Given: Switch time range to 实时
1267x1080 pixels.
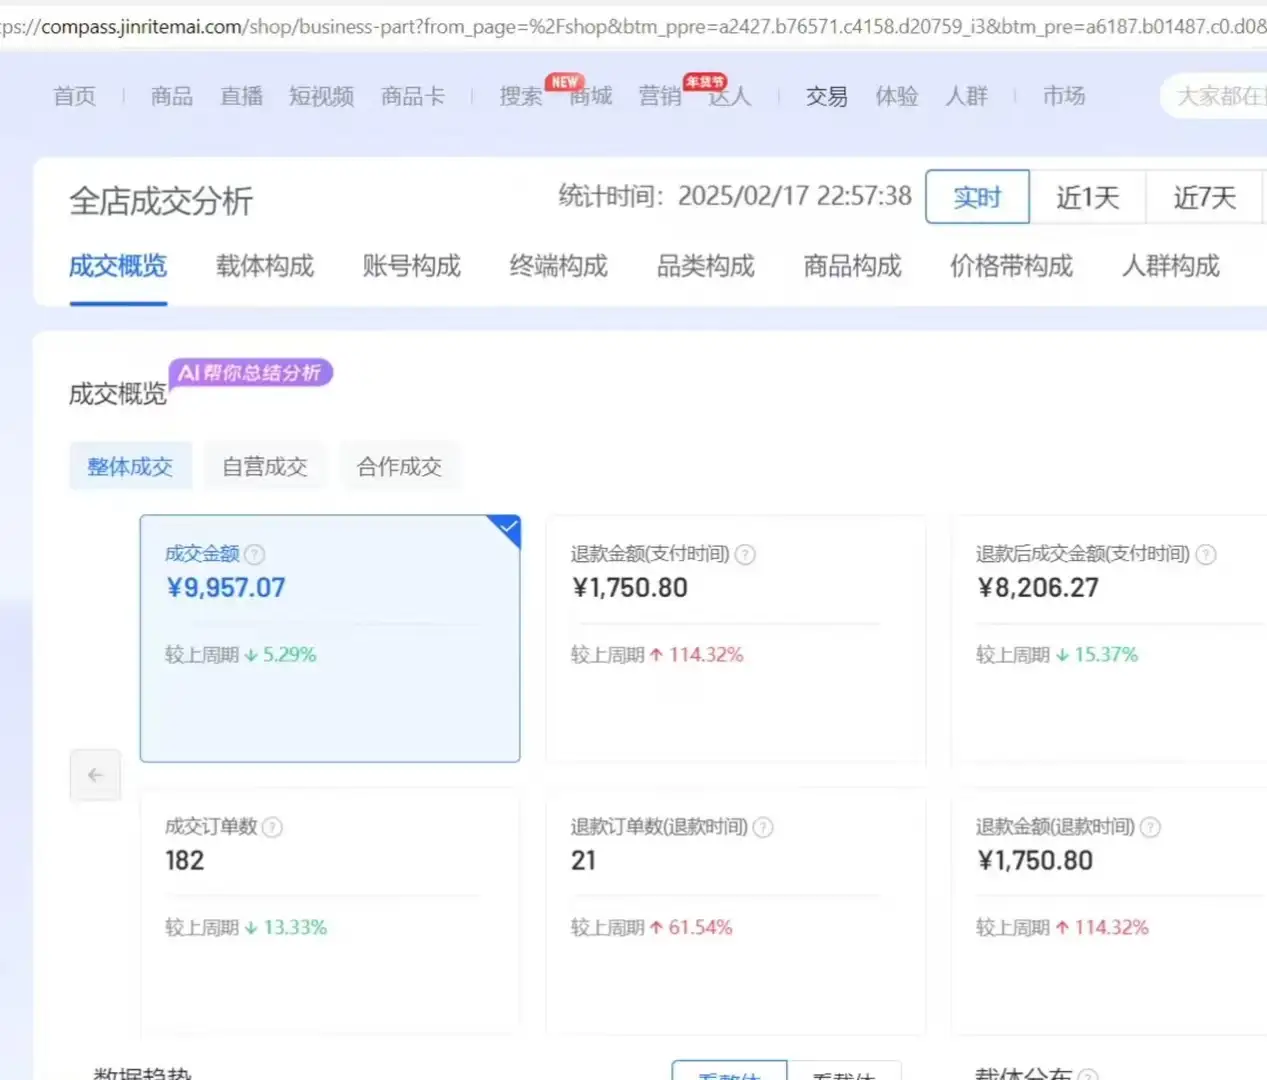Looking at the screenshot, I should (977, 197).
